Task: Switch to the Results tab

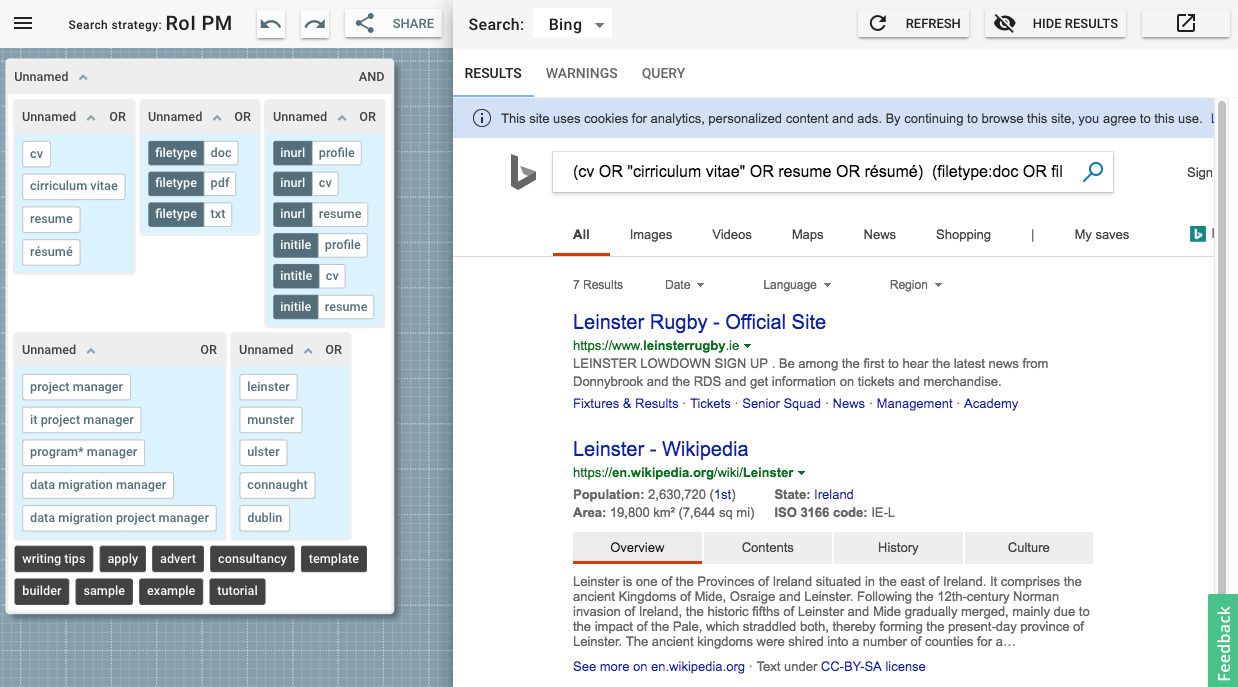Action: (493, 73)
